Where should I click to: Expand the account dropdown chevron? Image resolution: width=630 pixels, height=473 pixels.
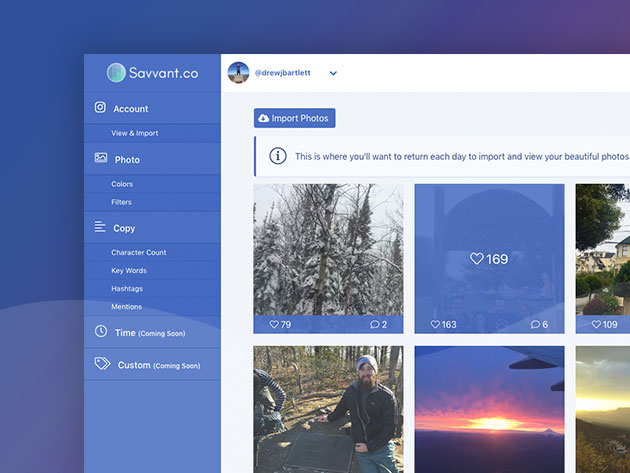click(333, 73)
